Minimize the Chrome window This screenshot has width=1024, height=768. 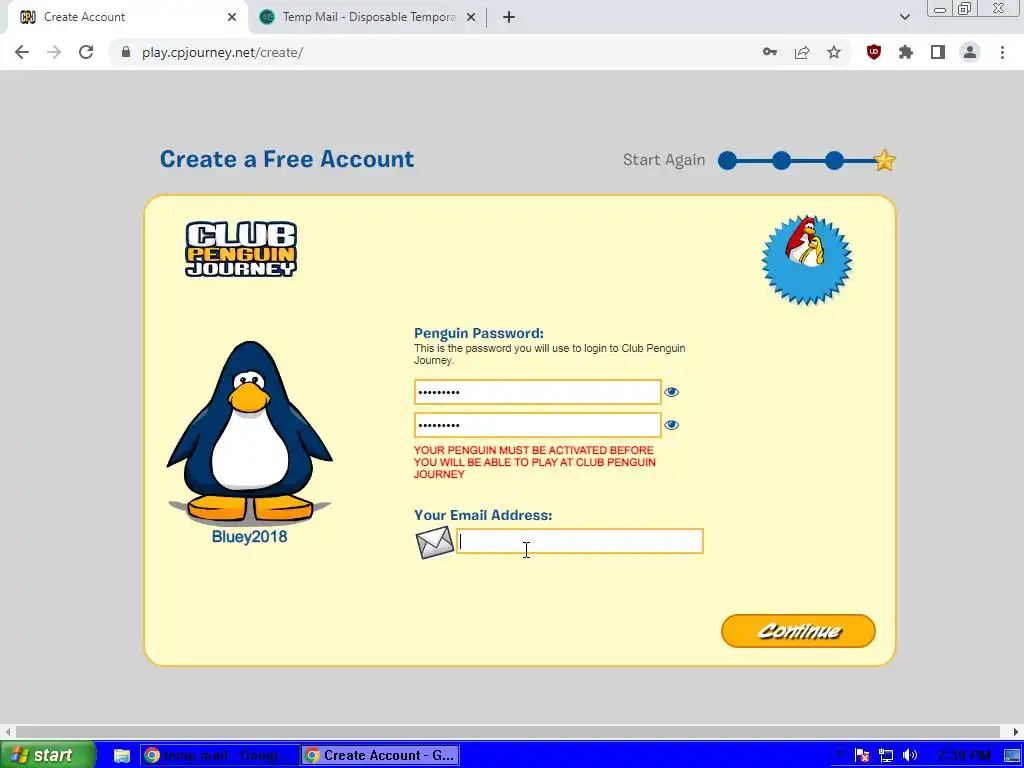click(x=940, y=8)
